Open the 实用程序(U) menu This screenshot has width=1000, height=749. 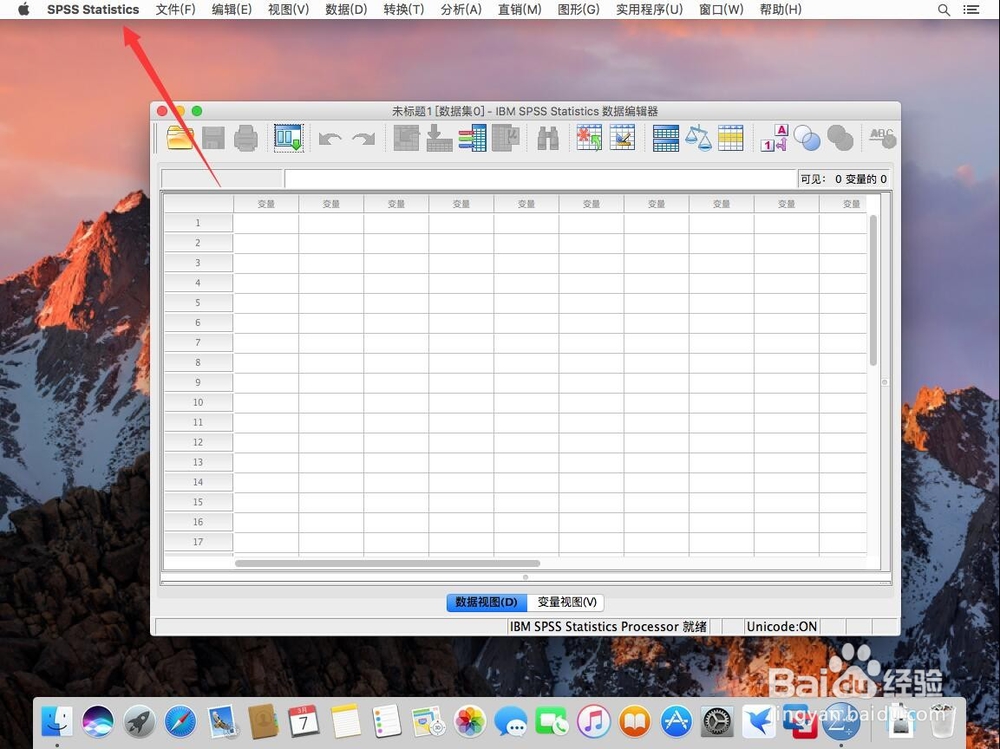point(649,10)
